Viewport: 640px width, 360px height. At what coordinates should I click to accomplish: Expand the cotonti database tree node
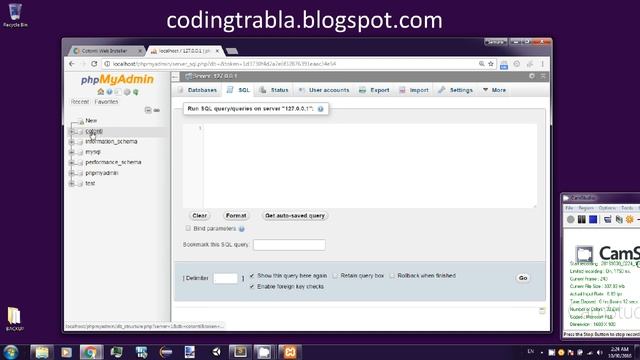tap(72, 131)
